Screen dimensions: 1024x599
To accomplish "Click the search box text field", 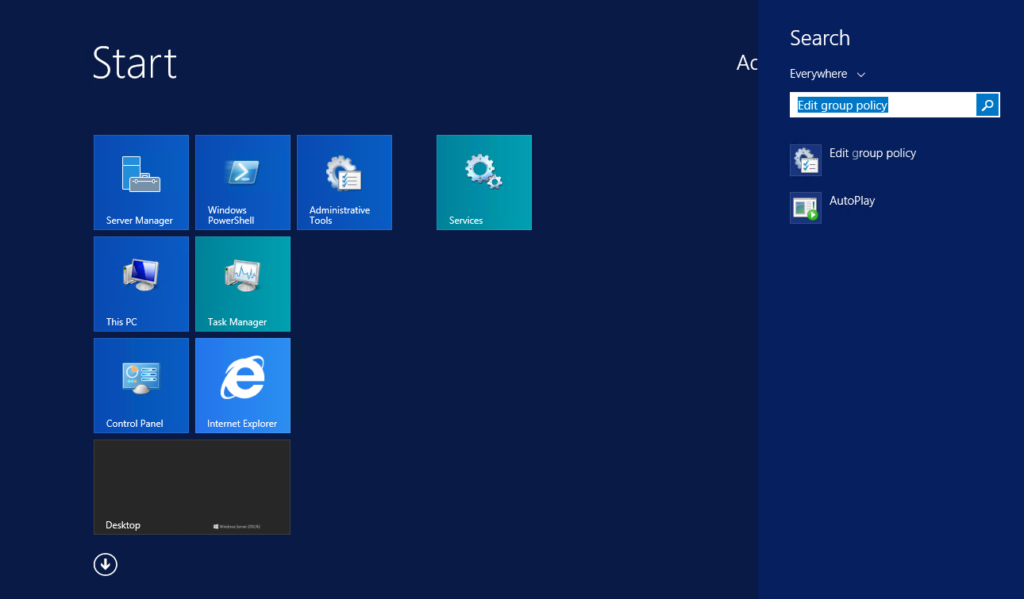I will click(882, 105).
